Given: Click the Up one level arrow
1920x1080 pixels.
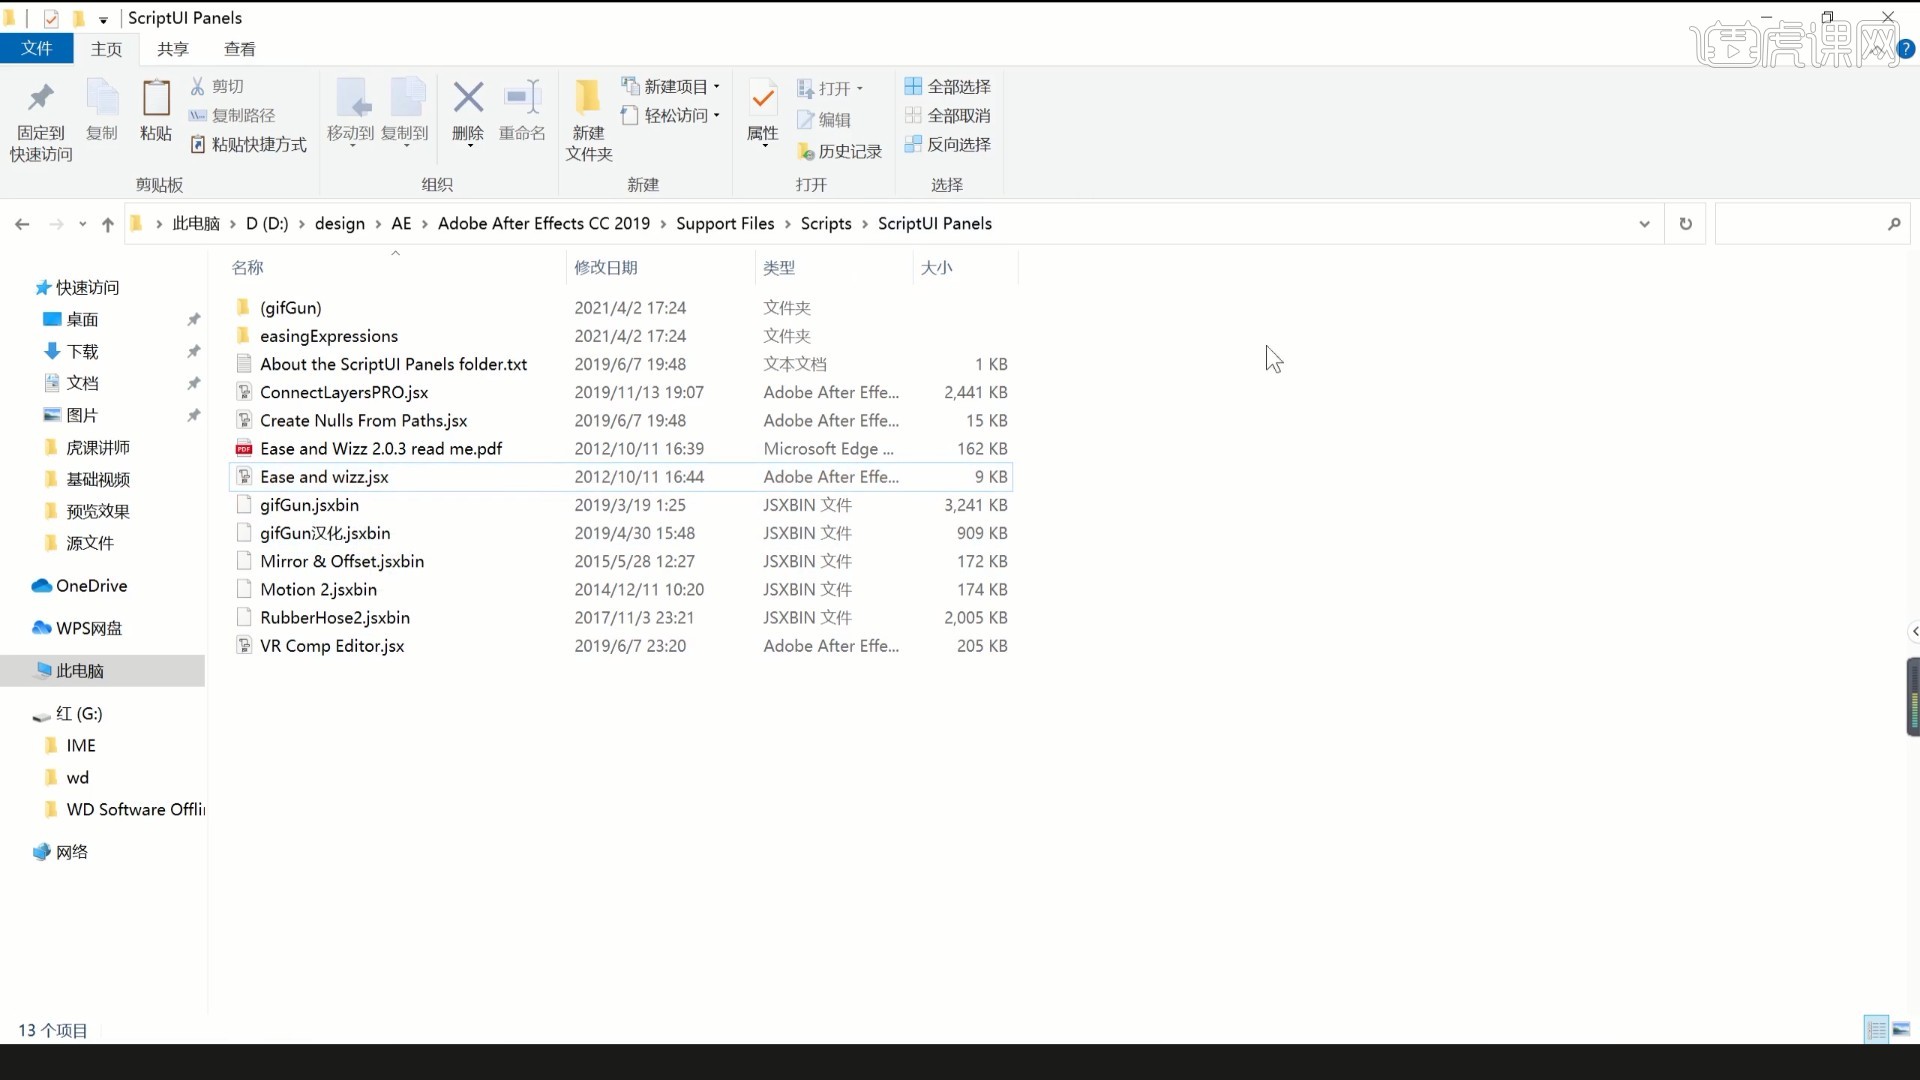Looking at the screenshot, I should (108, 224).
